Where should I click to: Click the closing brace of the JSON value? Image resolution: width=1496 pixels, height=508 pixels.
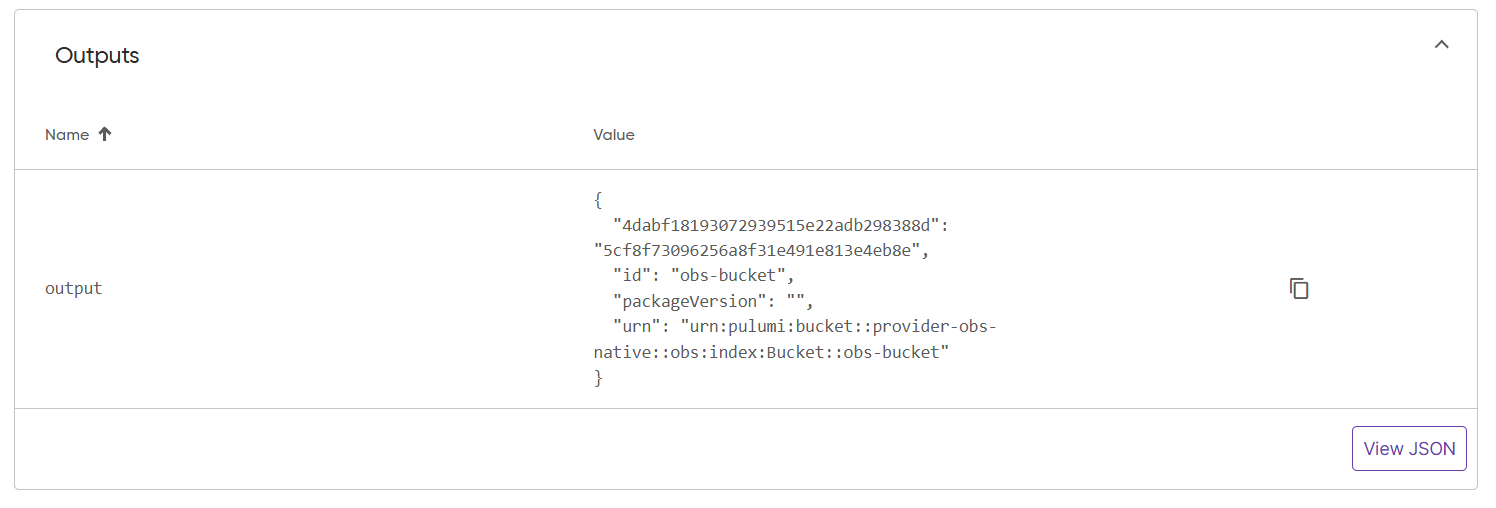tap(598, 379)
